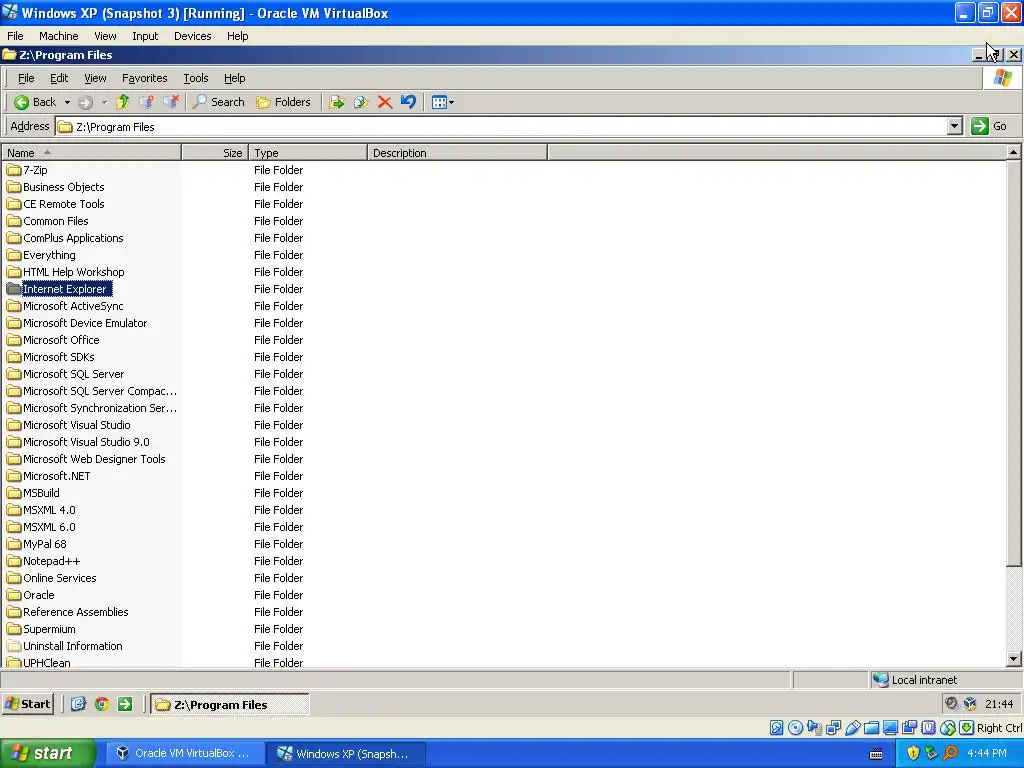
Task: Click the green arrow quick launch icon
Action: tap(125, 704)
